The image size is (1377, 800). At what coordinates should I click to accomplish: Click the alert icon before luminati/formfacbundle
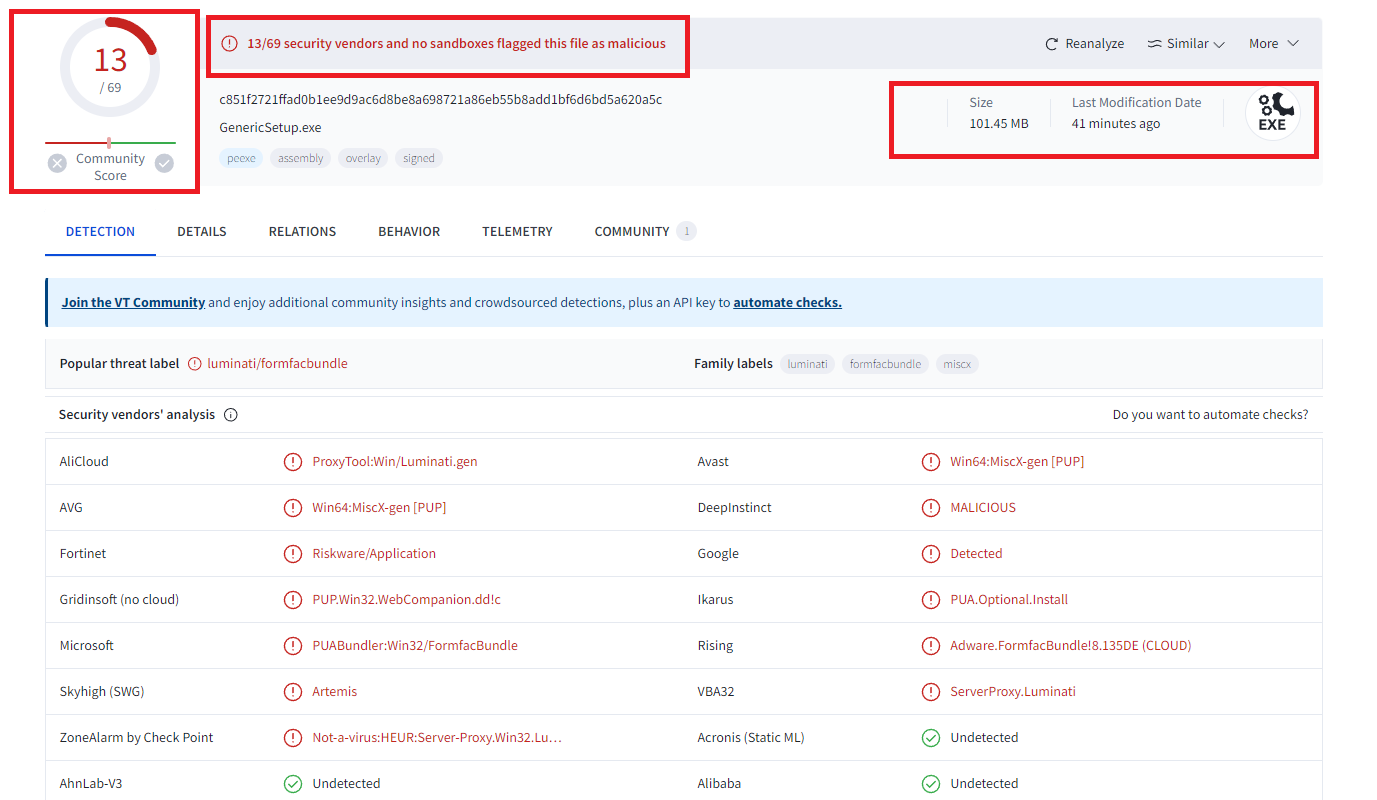click(x=195, y=364)
